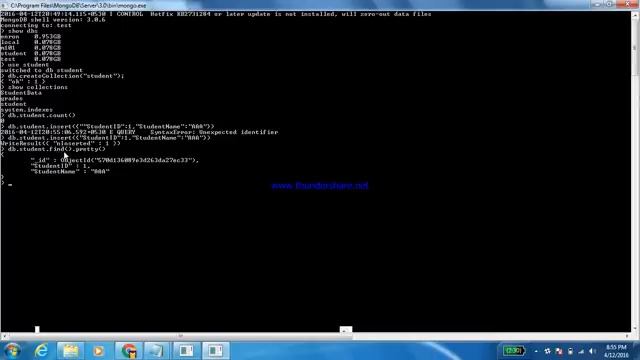
Task: Click the green battery meter indicator
Action: click(513, 351)
